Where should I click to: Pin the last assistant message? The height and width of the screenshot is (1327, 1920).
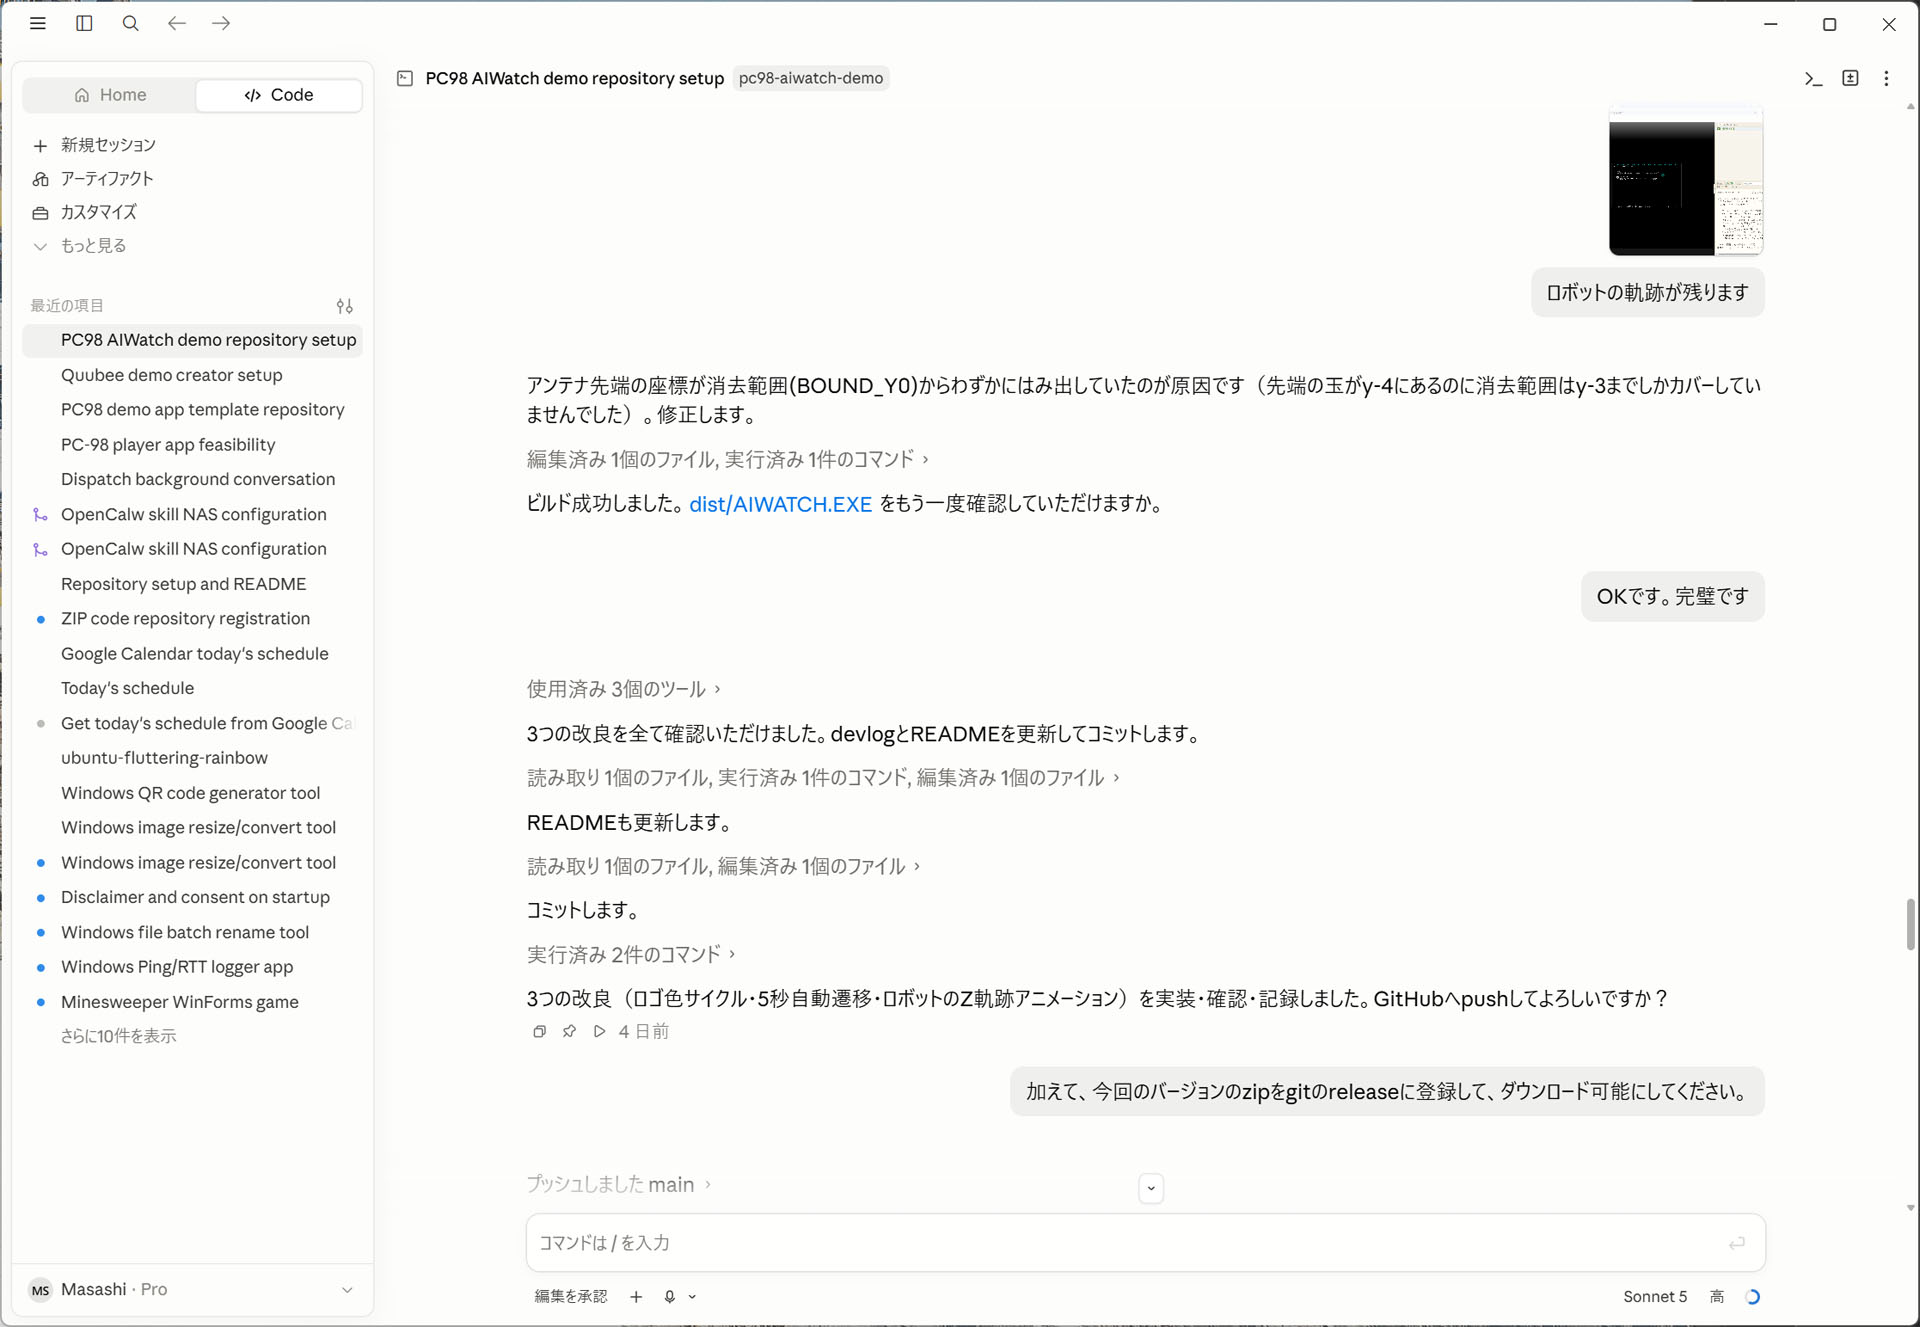click(569, 1031)
